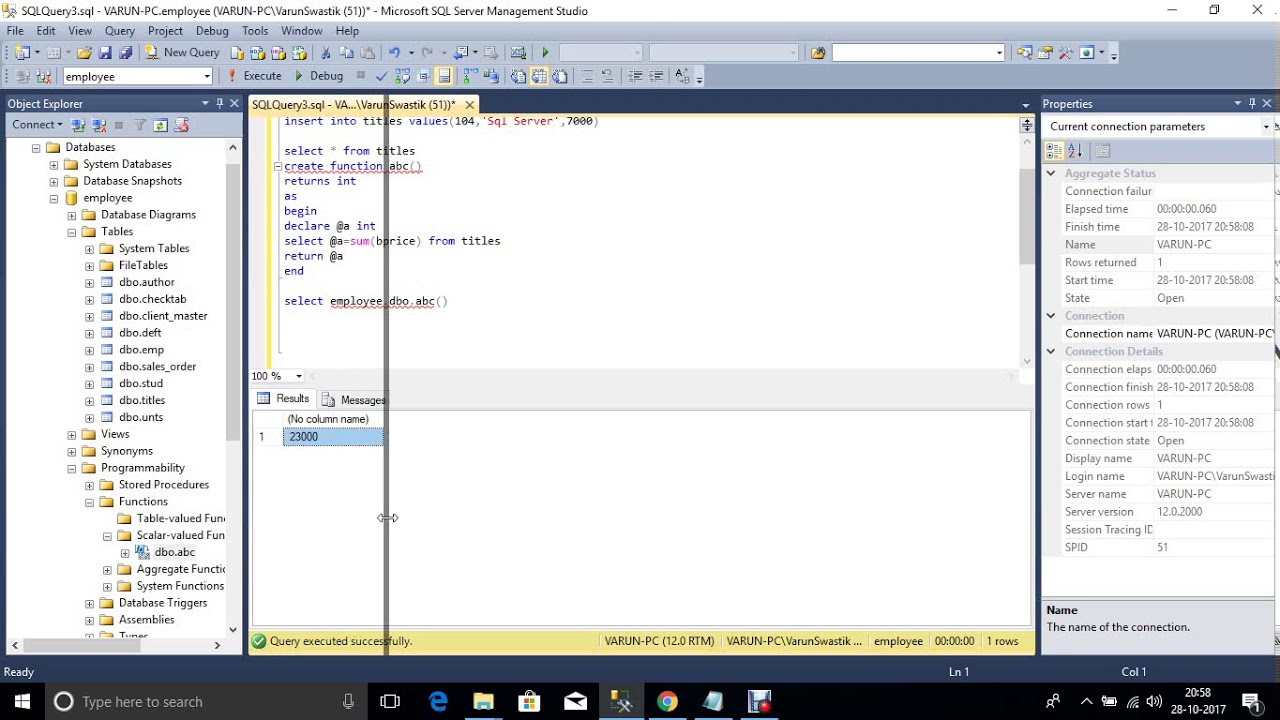Screen dimensions: 1280x720
Task: Click the 23000 result cell
Action: coord(333,437)
